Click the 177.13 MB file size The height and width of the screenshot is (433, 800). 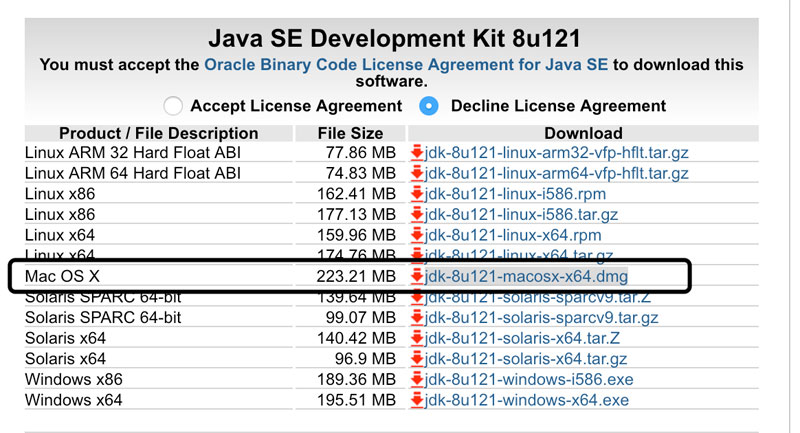click(x=356, y=215)
